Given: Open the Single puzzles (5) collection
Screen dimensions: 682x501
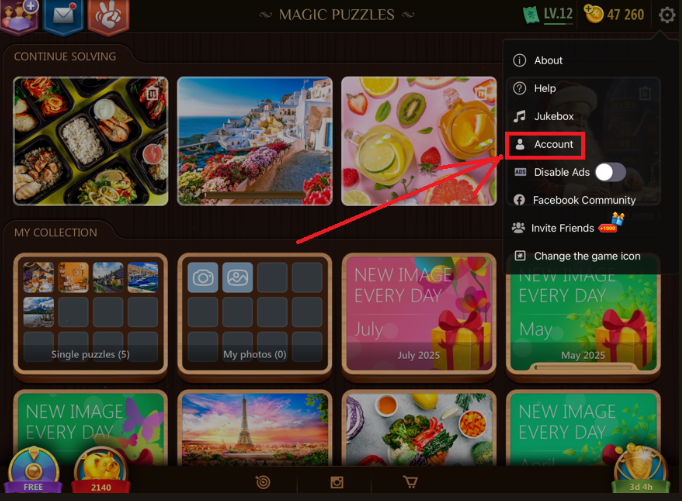Looking at the screenshot, I should tap(90, 314).
